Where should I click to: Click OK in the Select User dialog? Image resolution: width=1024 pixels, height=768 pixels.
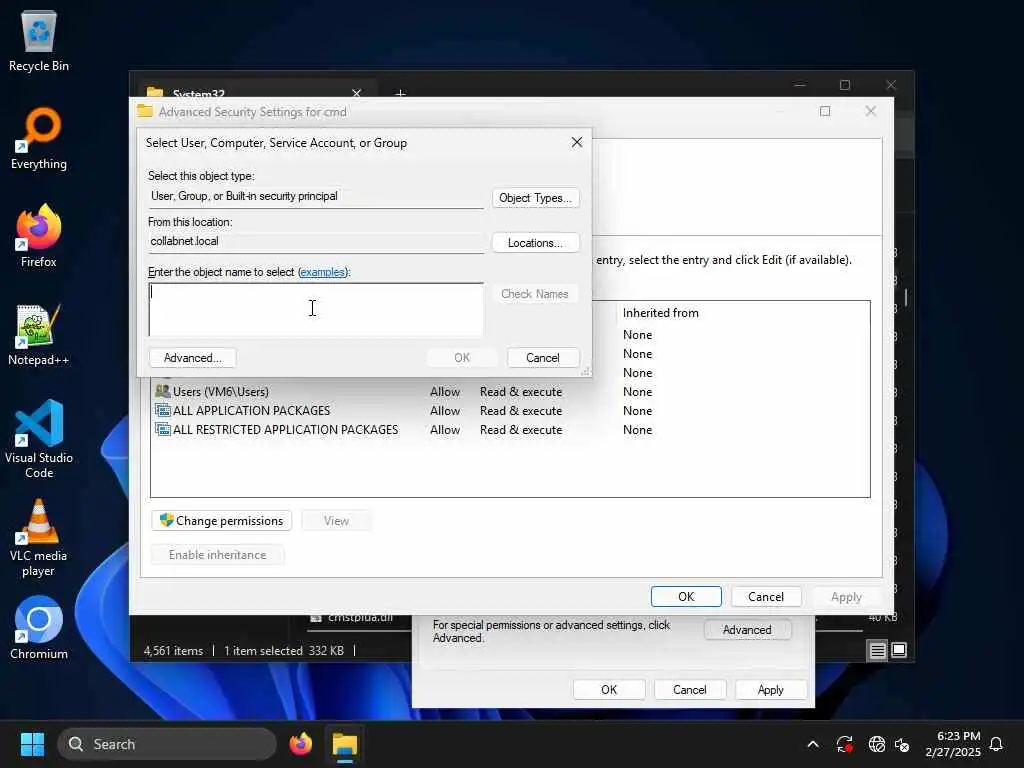point(462,358)
